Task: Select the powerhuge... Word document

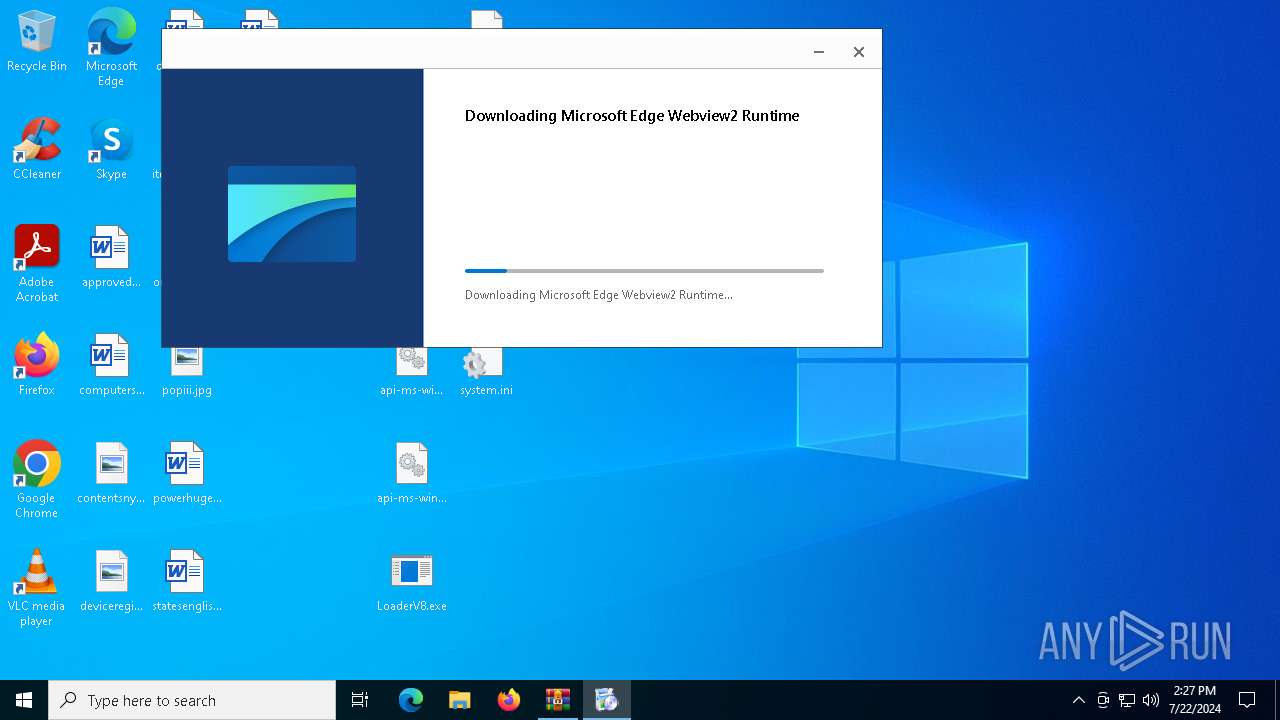Action: 187,473
